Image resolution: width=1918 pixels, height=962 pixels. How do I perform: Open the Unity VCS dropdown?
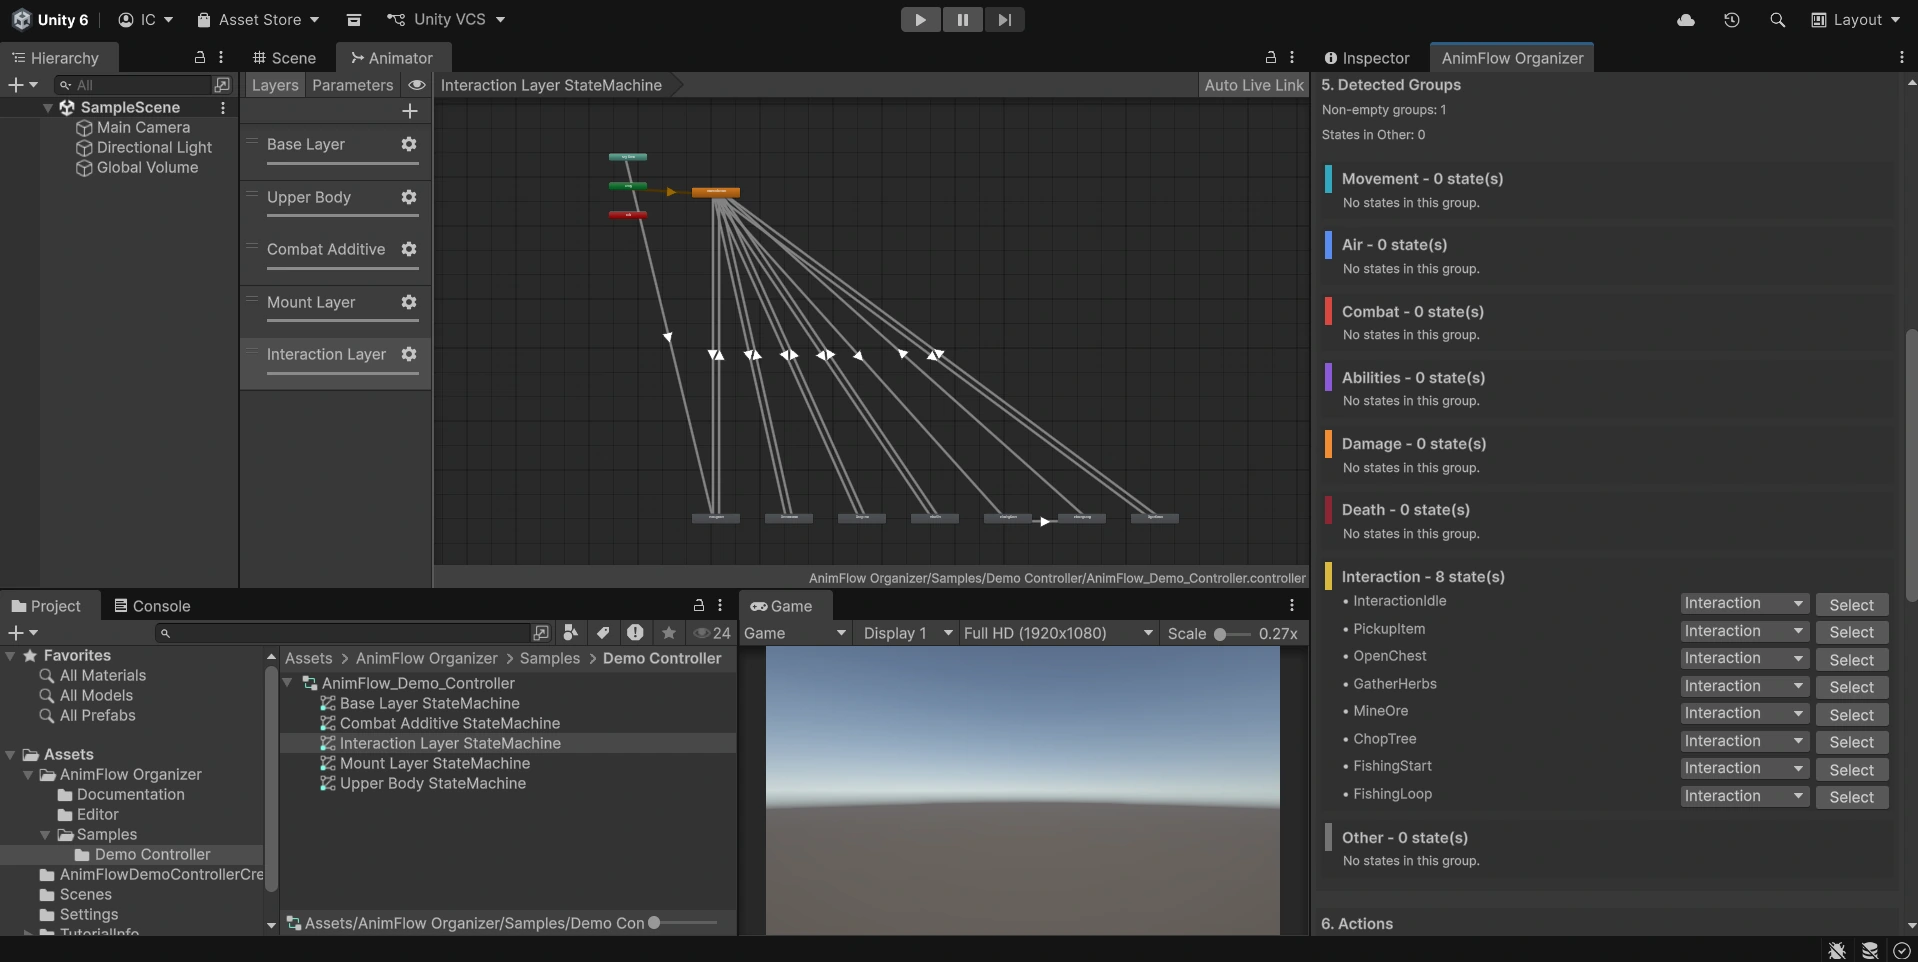tap(446, 20)
